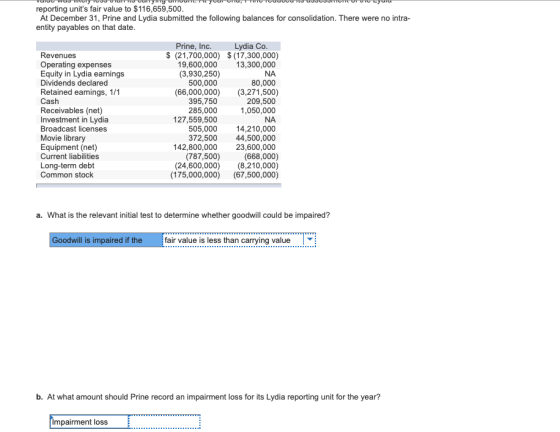Click the 'Movie library' row label

(63, 138)
